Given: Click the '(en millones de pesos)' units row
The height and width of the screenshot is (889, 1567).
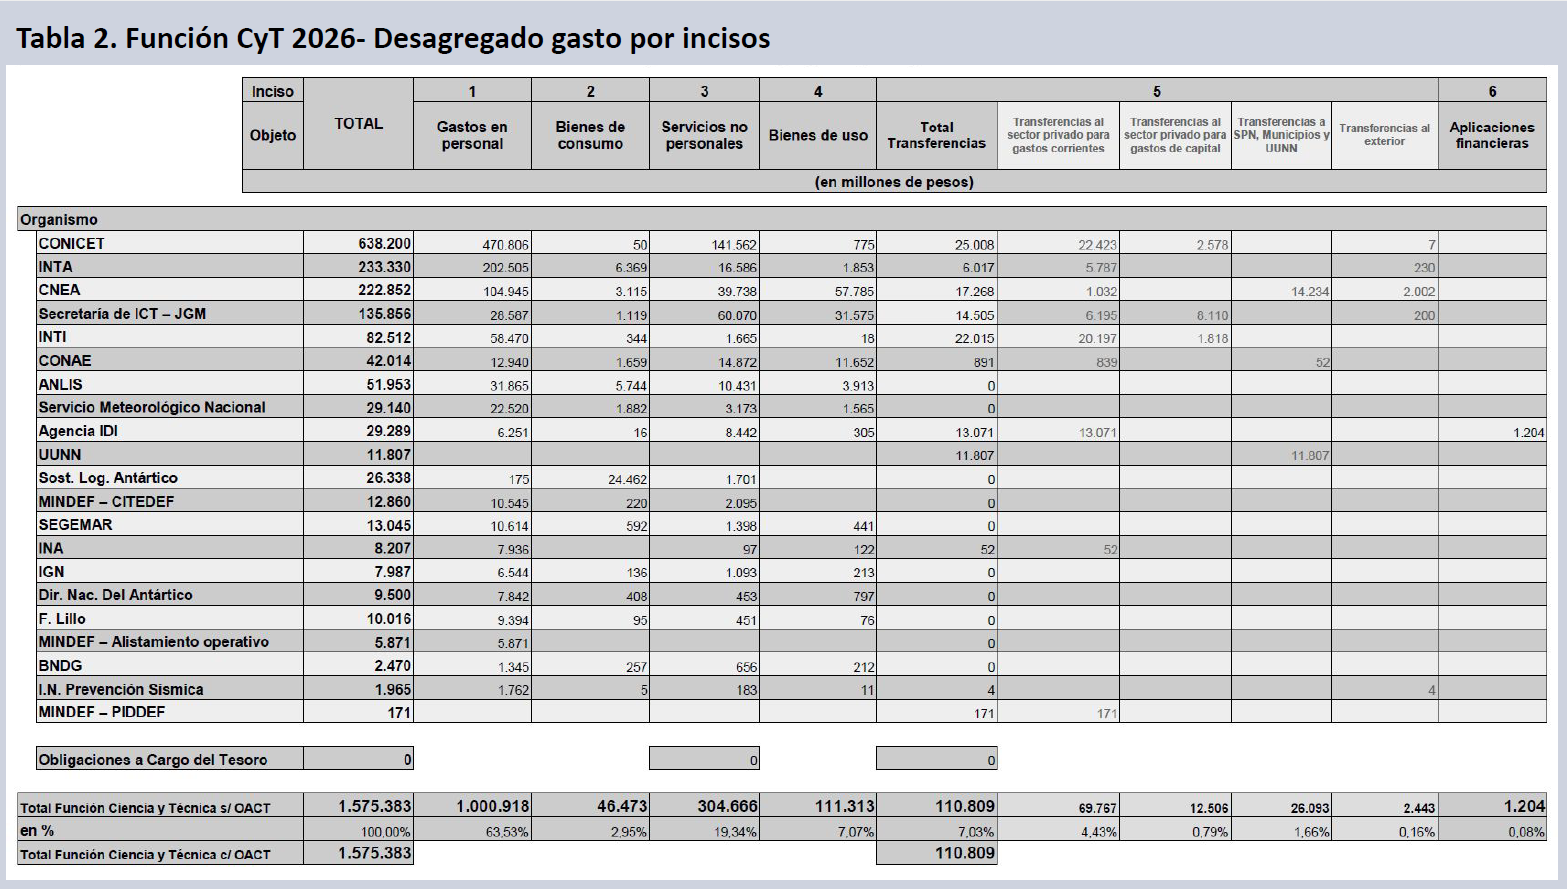Looking at the screenshot, I should point(894,182).
